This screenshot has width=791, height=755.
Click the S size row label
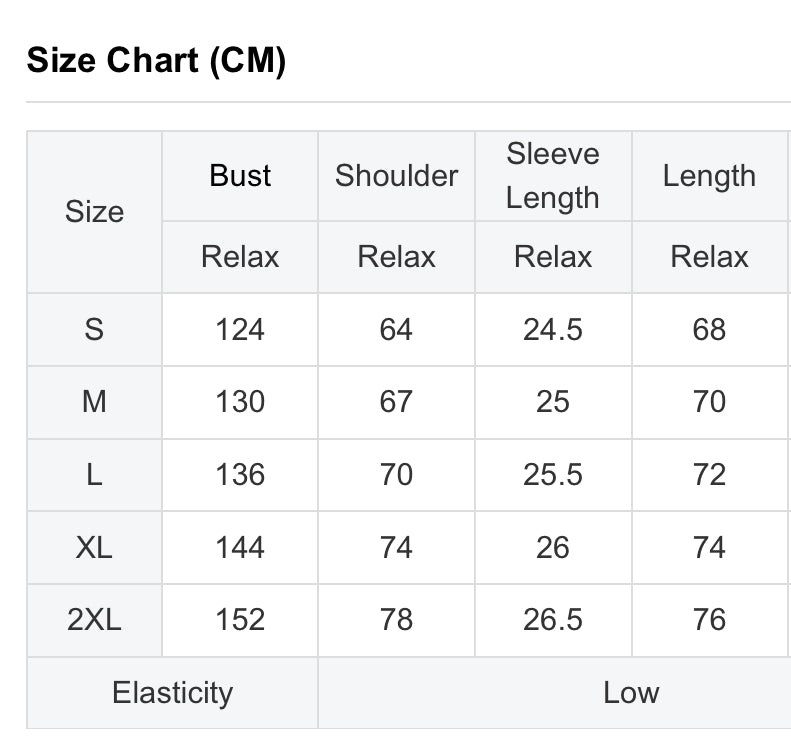[x=94, y=329]
